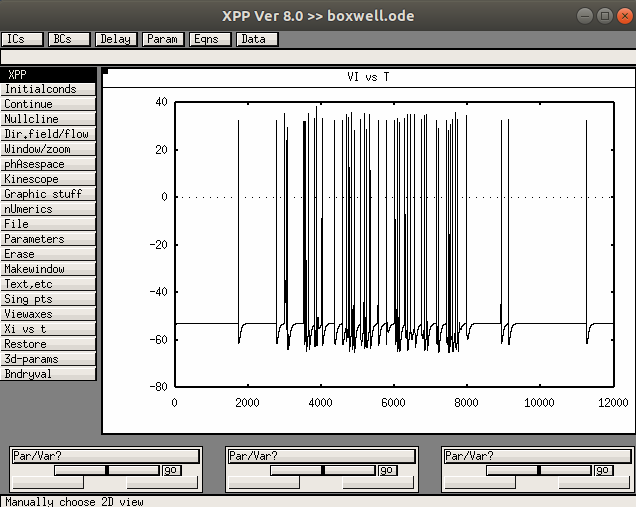Screen dimensions: 636x507
Task: Click the second slider's Par/Var? field
Action: point(322,456)
